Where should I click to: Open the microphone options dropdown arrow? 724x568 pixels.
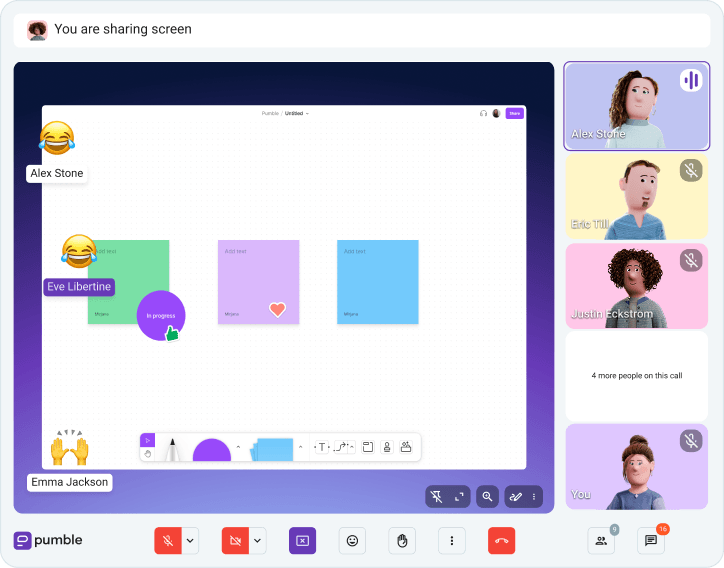[190, 540]
